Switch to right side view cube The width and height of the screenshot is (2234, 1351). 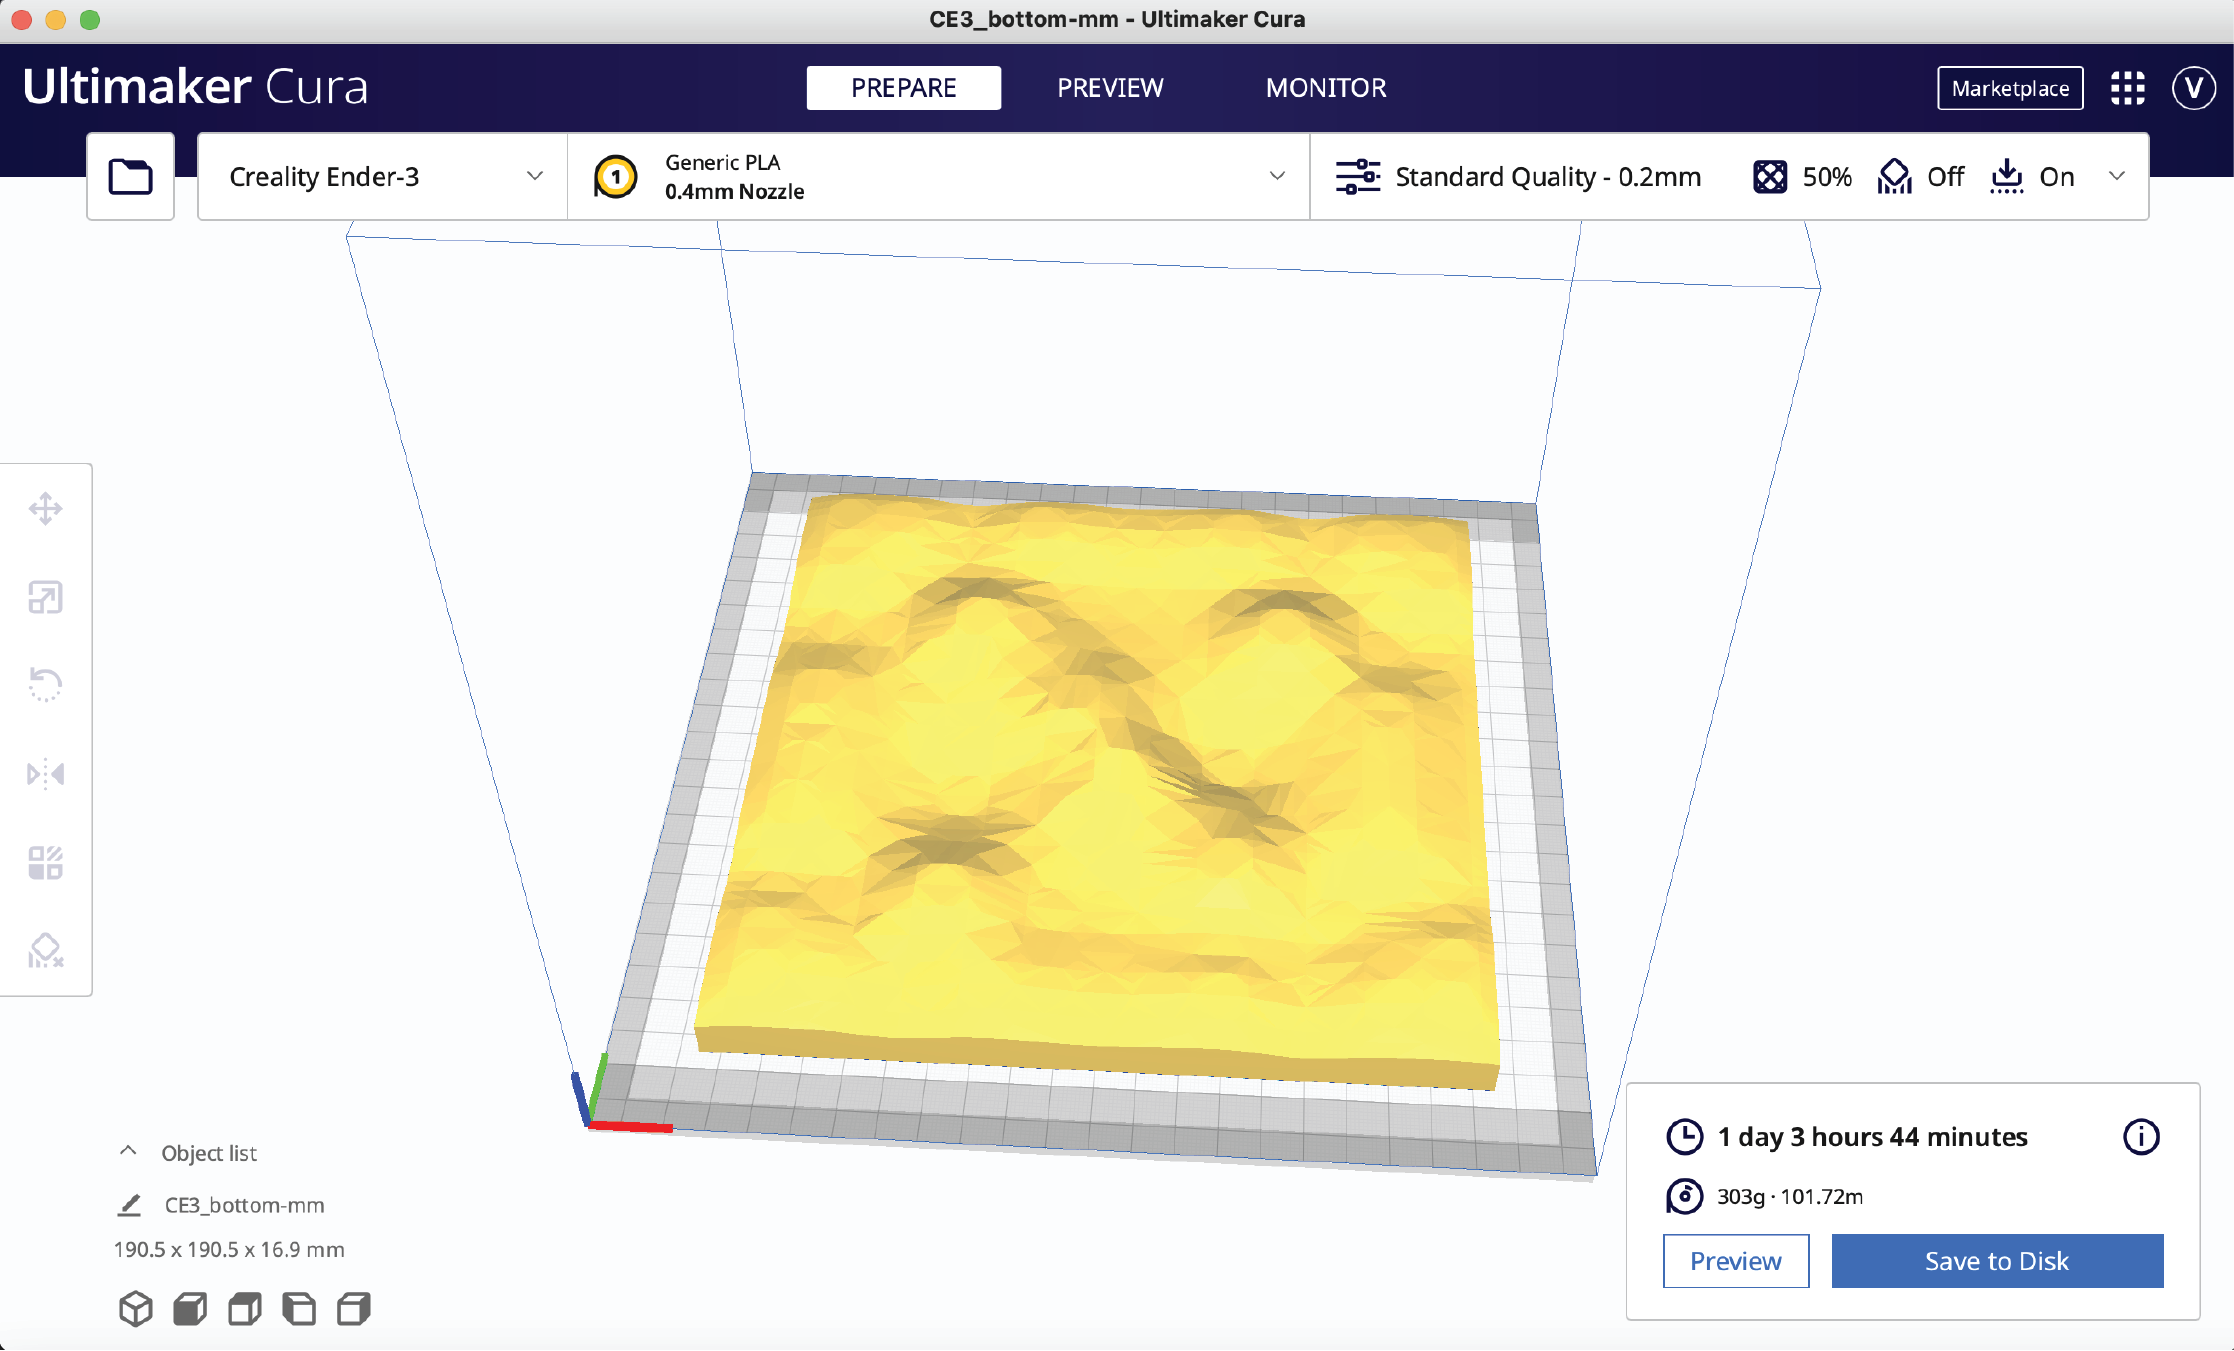(354, 1309)
